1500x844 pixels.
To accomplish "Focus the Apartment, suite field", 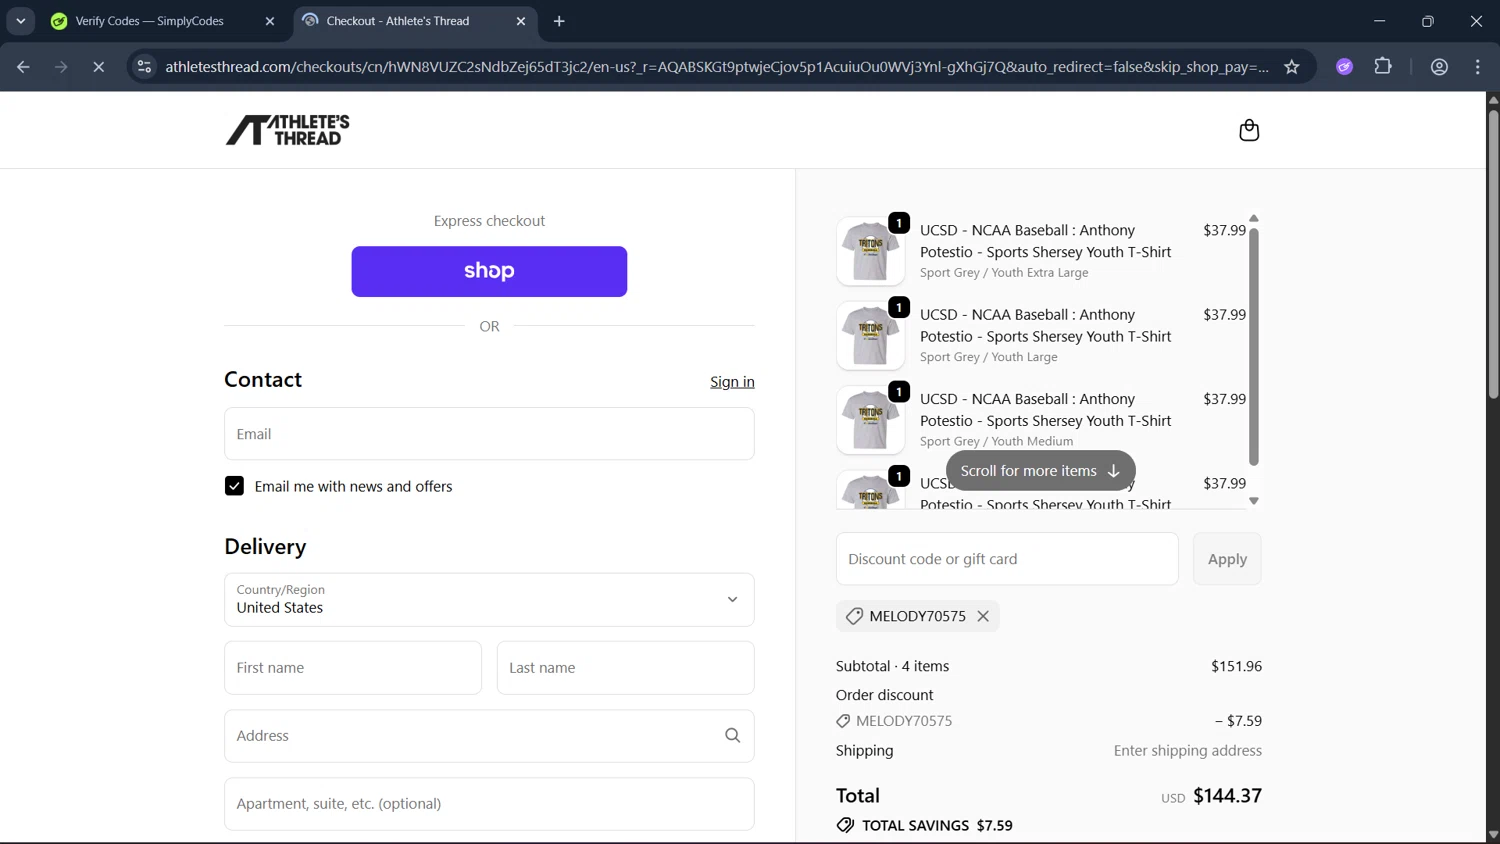I will (x=489, y=804).
